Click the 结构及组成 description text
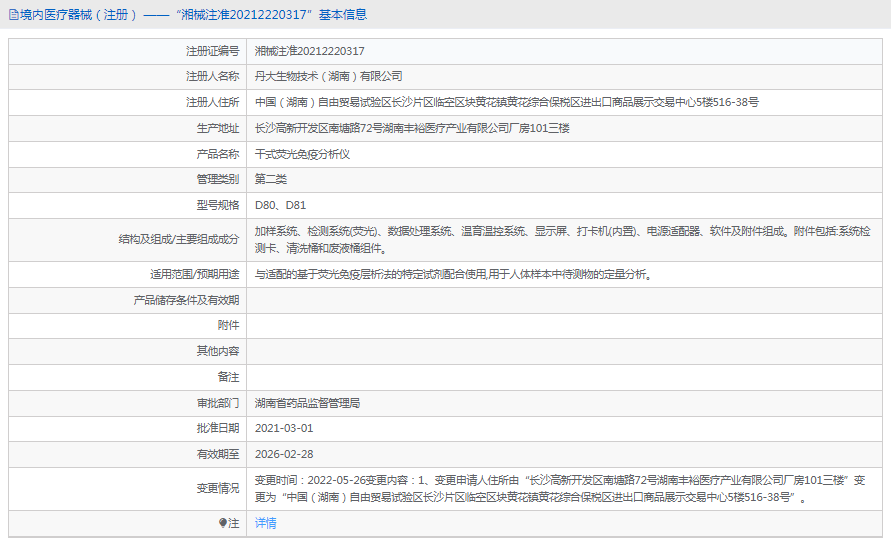The width and height of the screenshot is (891, 546). click(562, 239)
